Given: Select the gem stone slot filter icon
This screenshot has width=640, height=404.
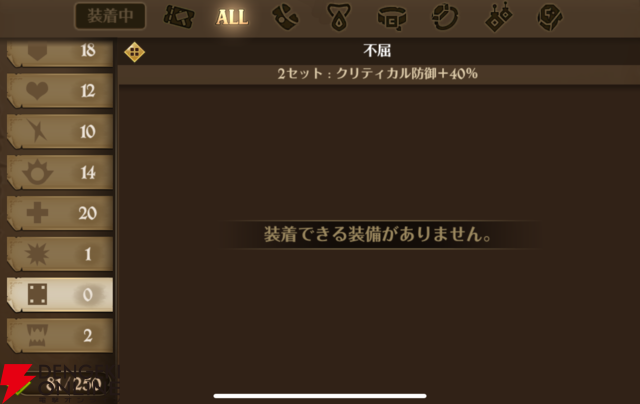Looking at the screenshot, I should pyautogui.click(x=550, y=17).
